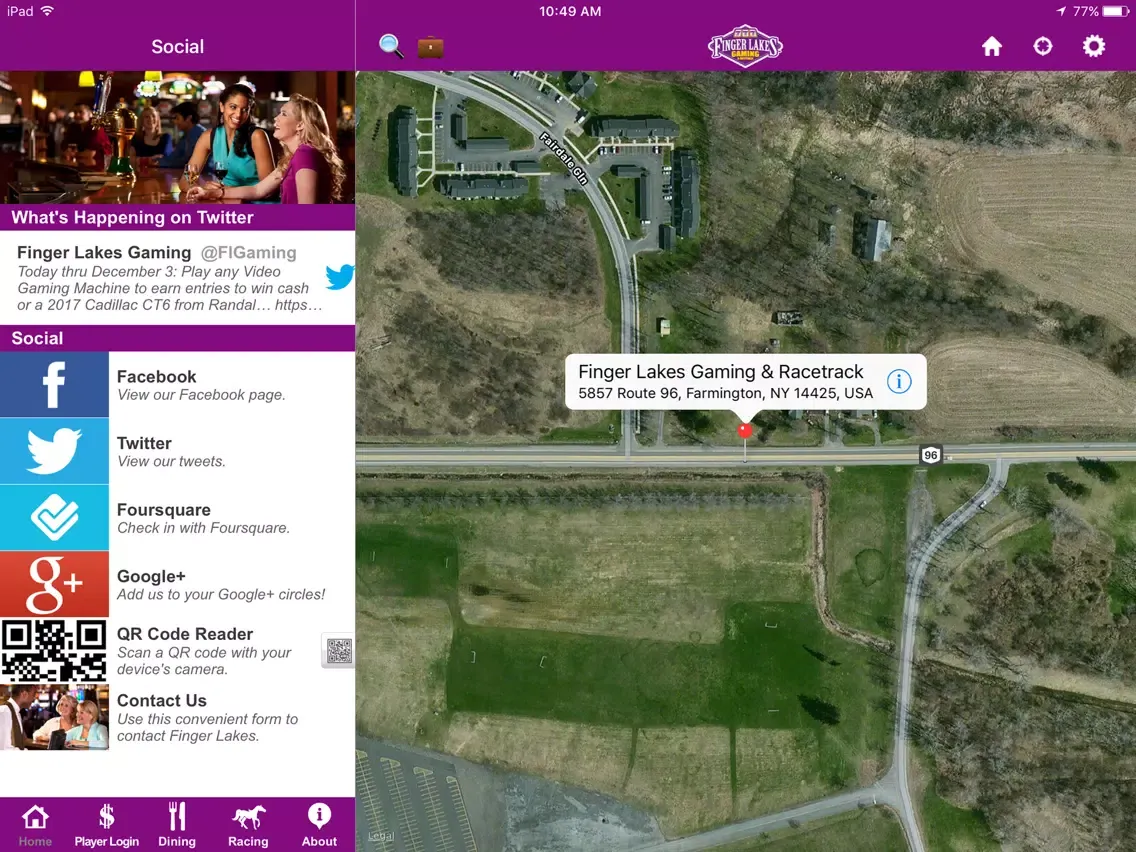Open the Finger Lakes Gaming tweet
The height and width of the screenshot is (852, 1136).
pyautogui.click(x=178, y=278)
